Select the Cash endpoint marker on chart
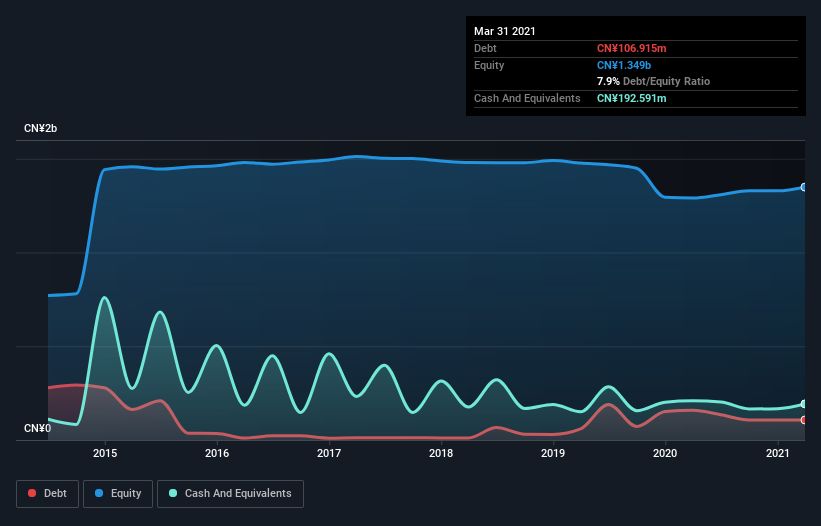 coord(804,404)
